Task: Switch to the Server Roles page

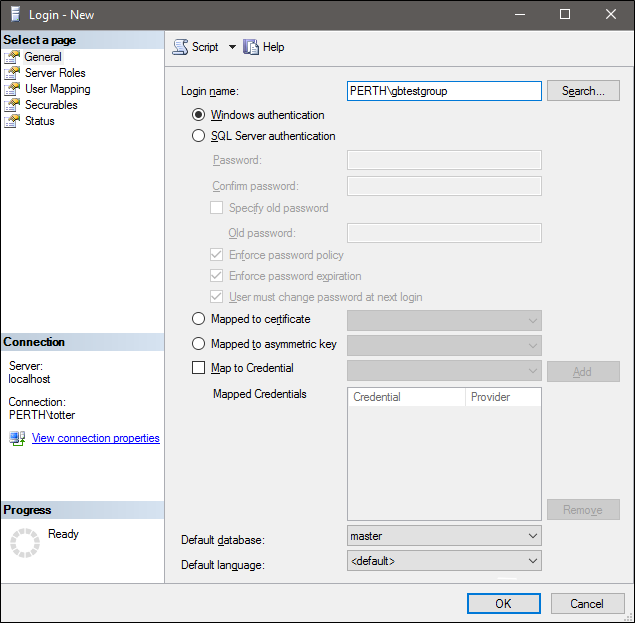Action: click(55, 73)
